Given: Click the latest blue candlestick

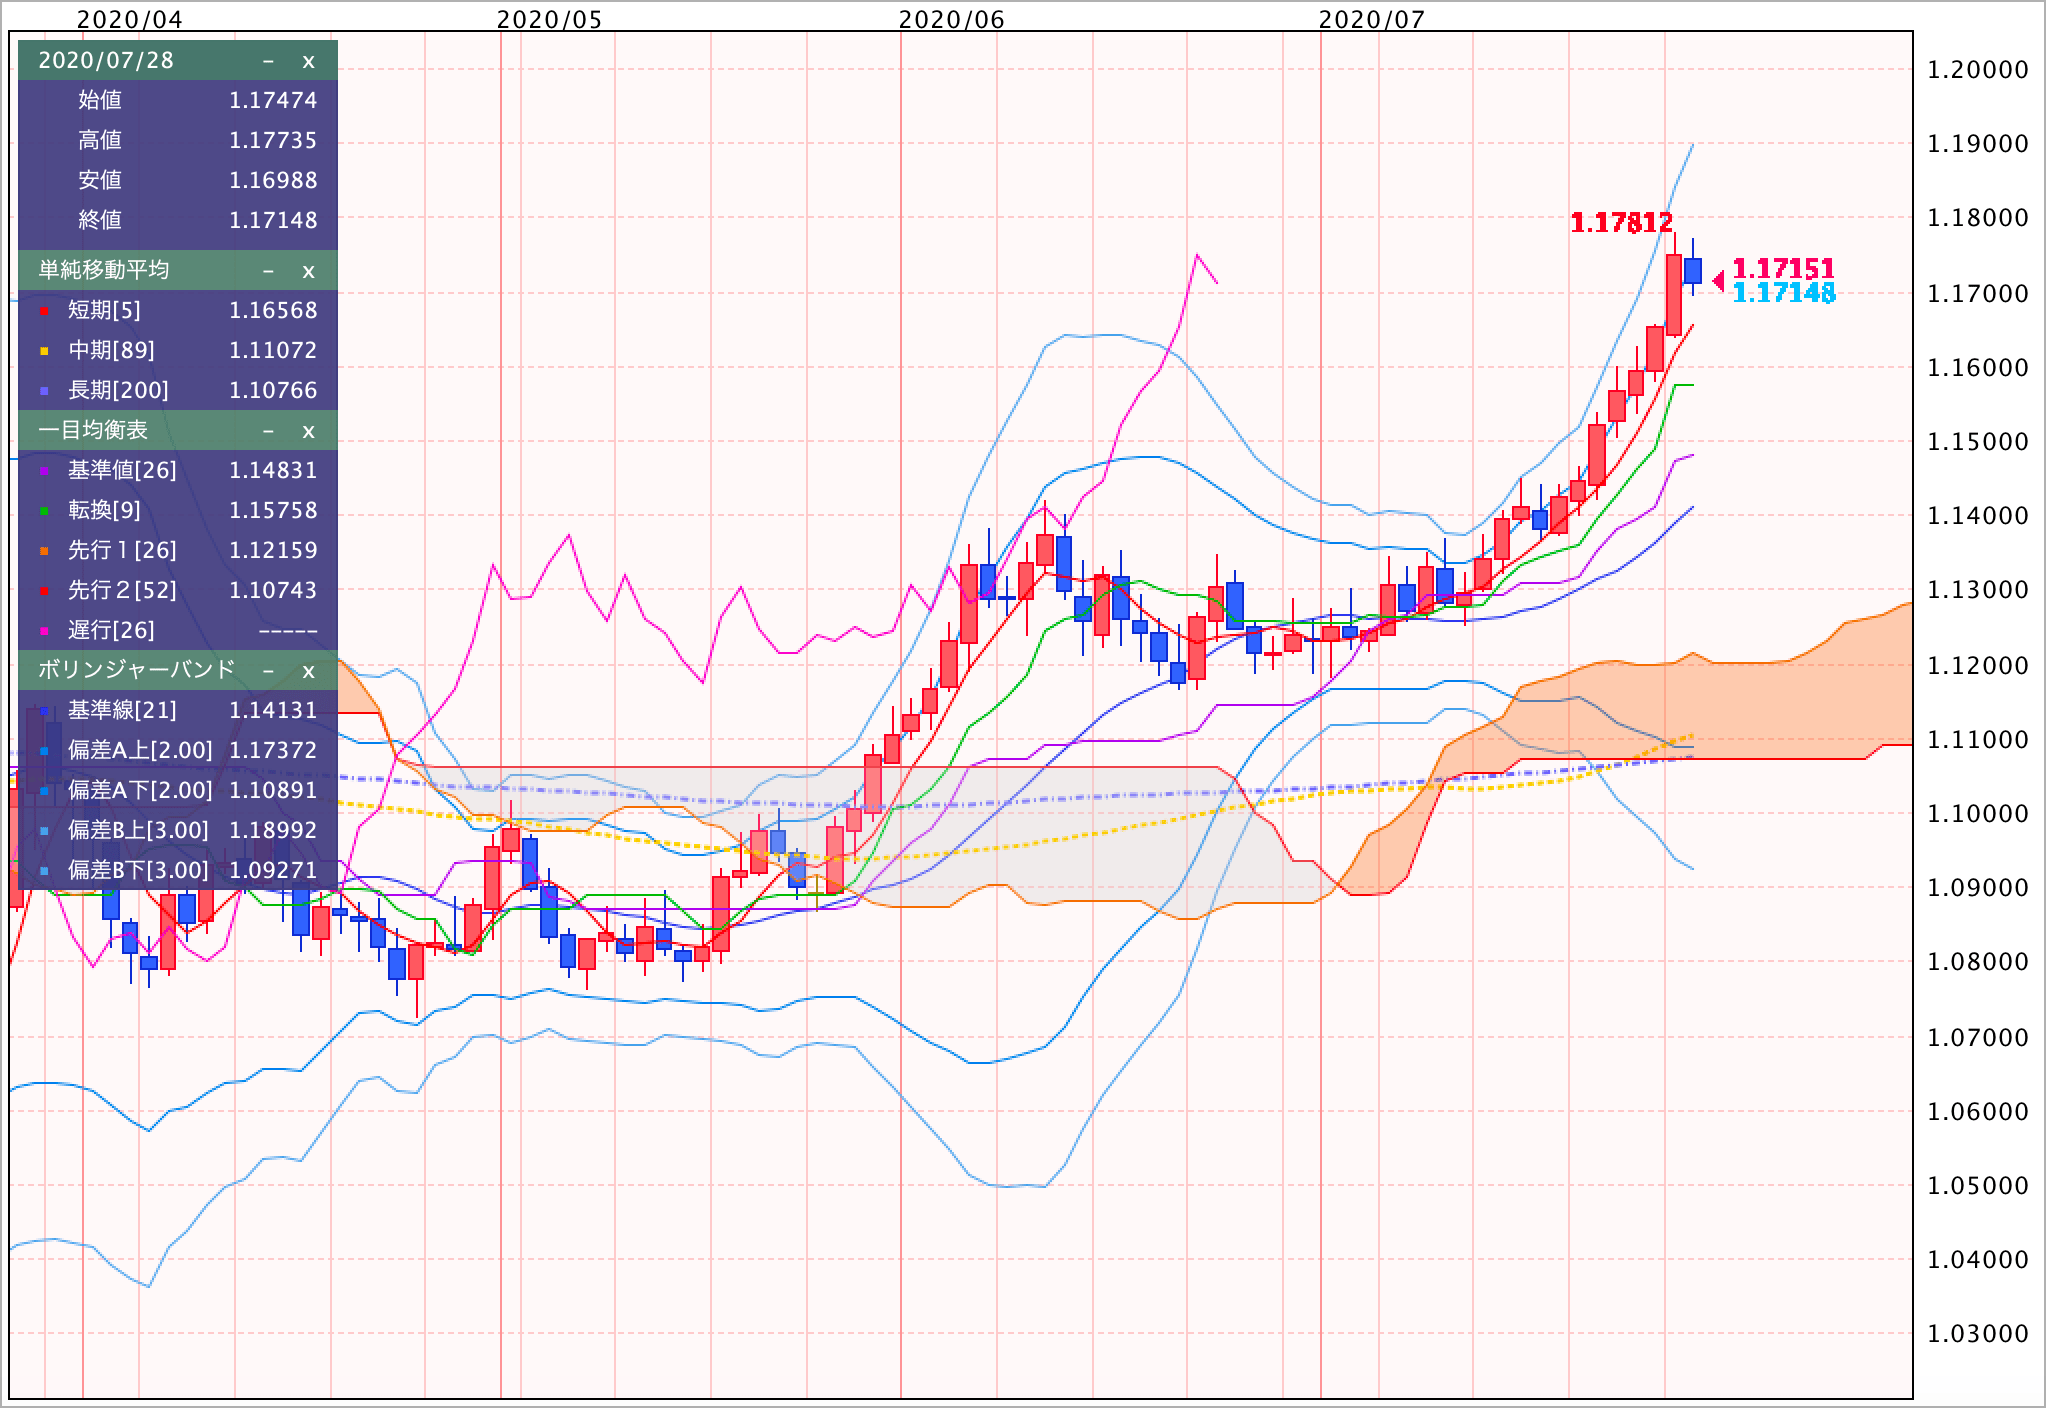Looking at the screenshot, I should 1693,271.
